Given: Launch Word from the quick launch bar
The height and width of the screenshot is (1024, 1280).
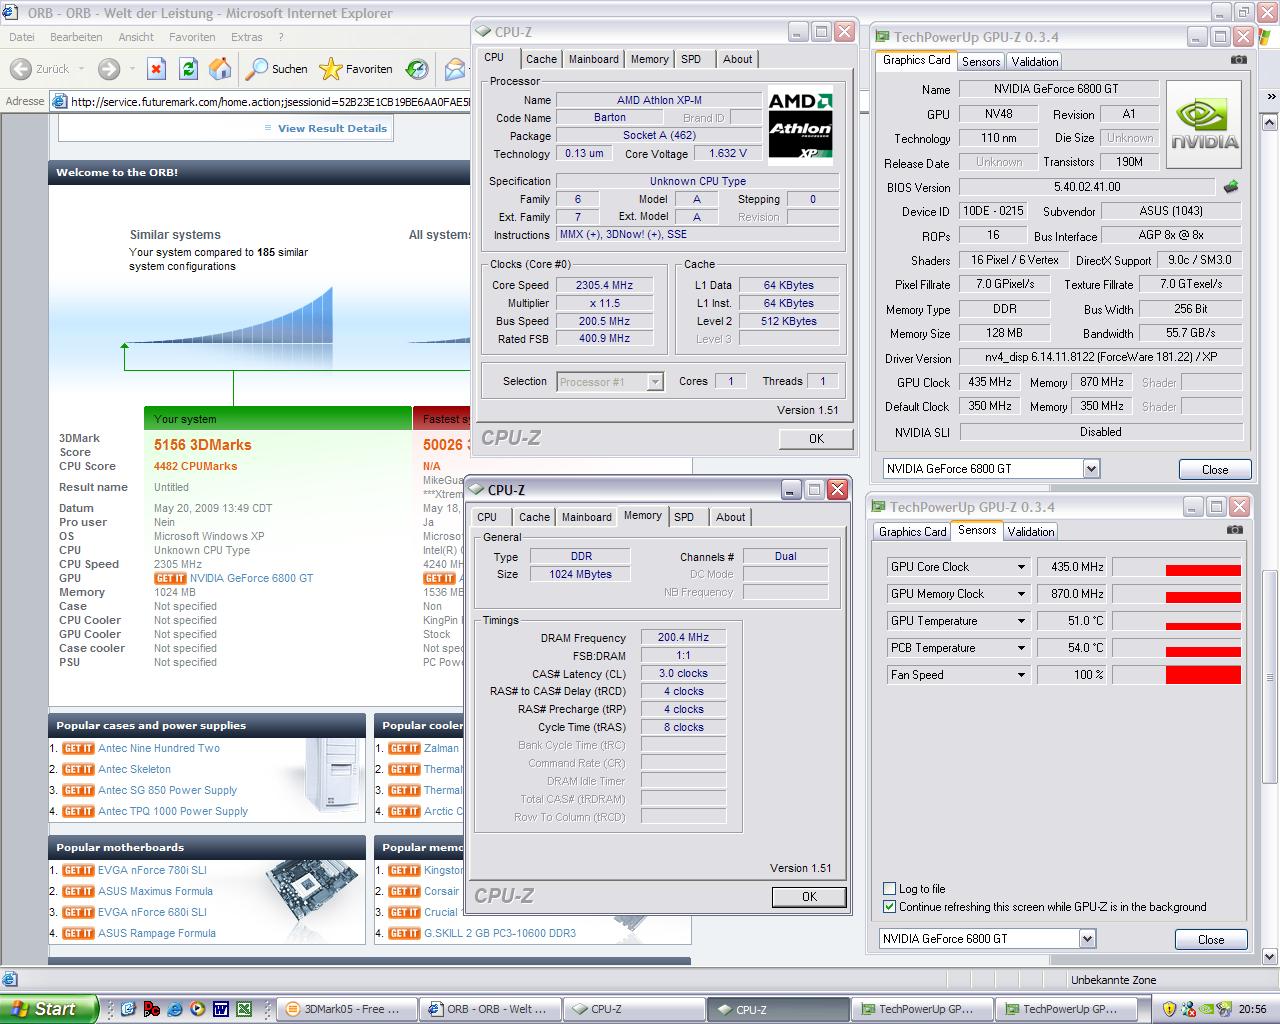Looking at the screenshot, I should 220,1009.
